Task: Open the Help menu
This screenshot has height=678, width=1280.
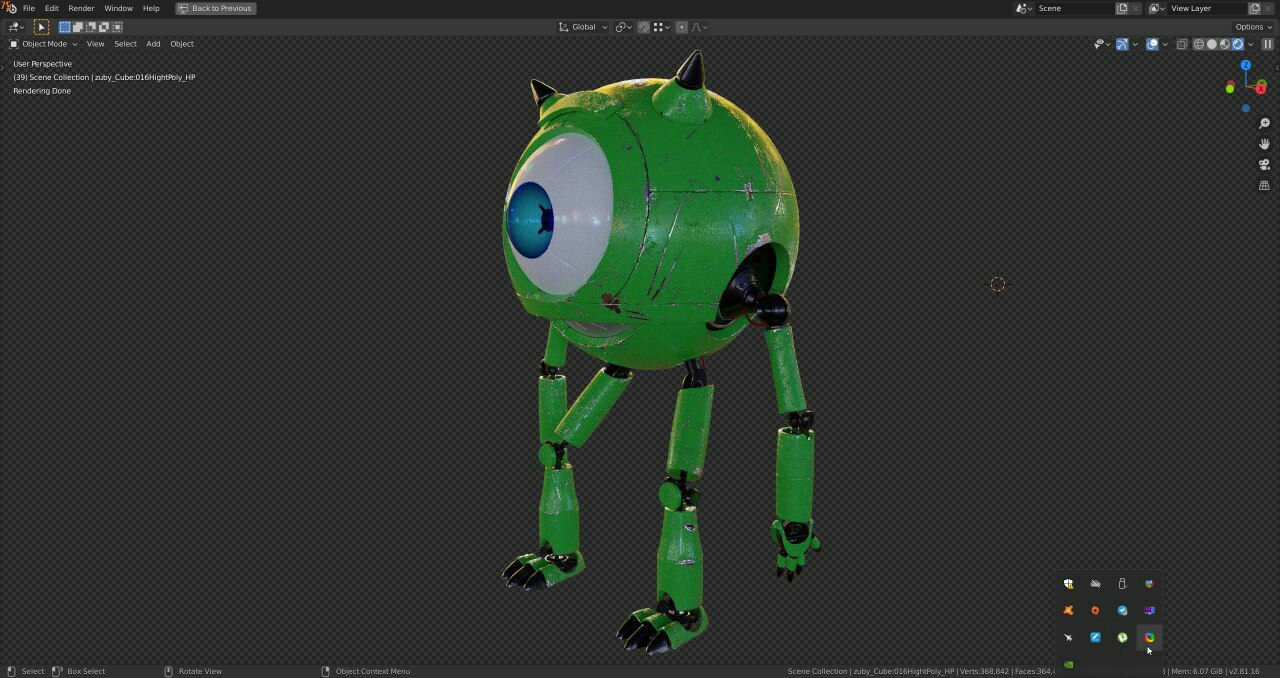Action: coord(151,8)
